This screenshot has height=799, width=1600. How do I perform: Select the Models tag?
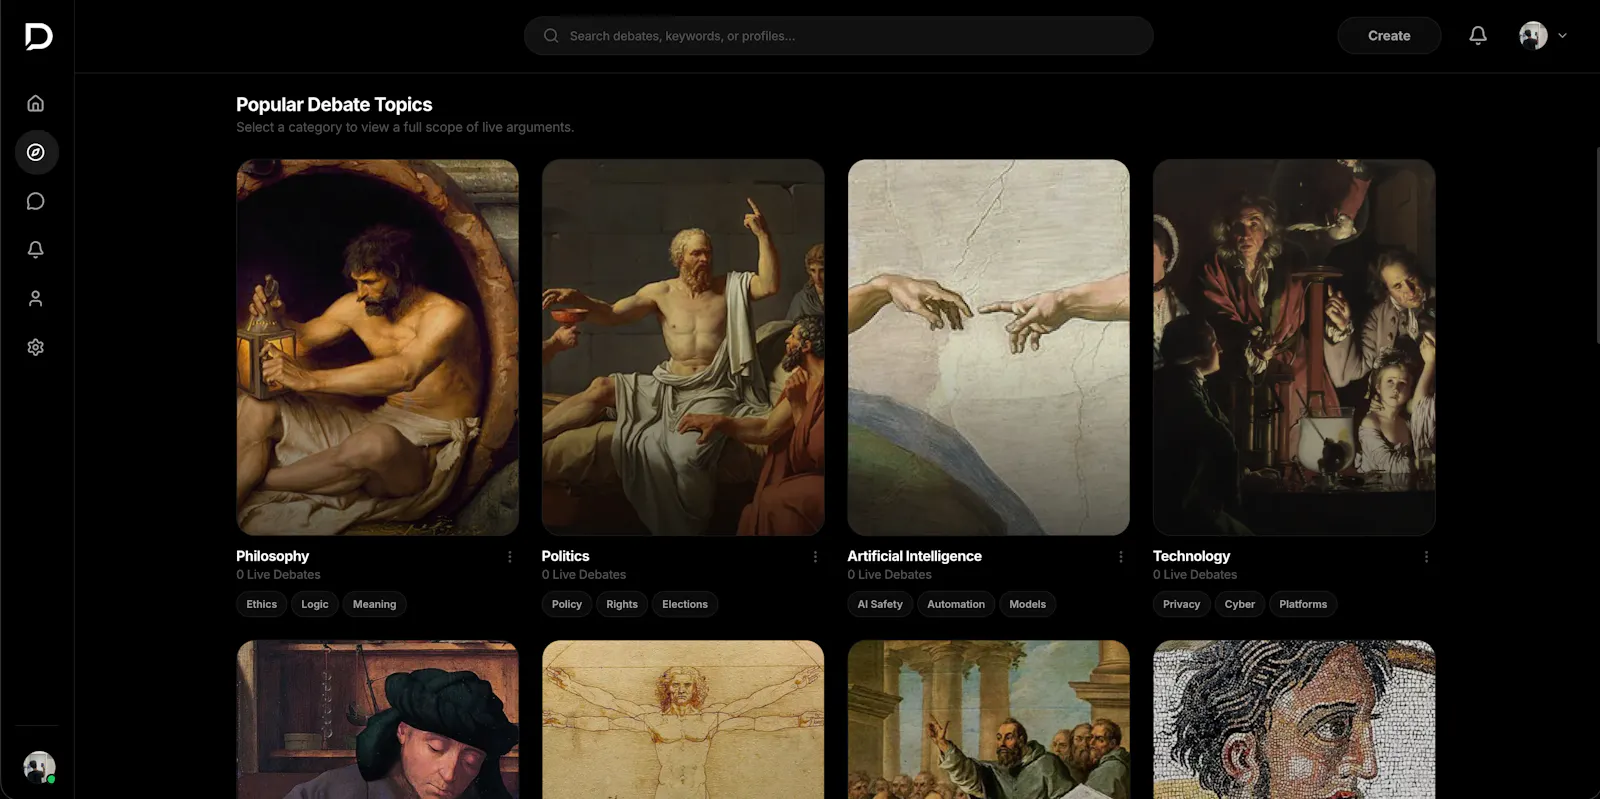pos(1028,604)
